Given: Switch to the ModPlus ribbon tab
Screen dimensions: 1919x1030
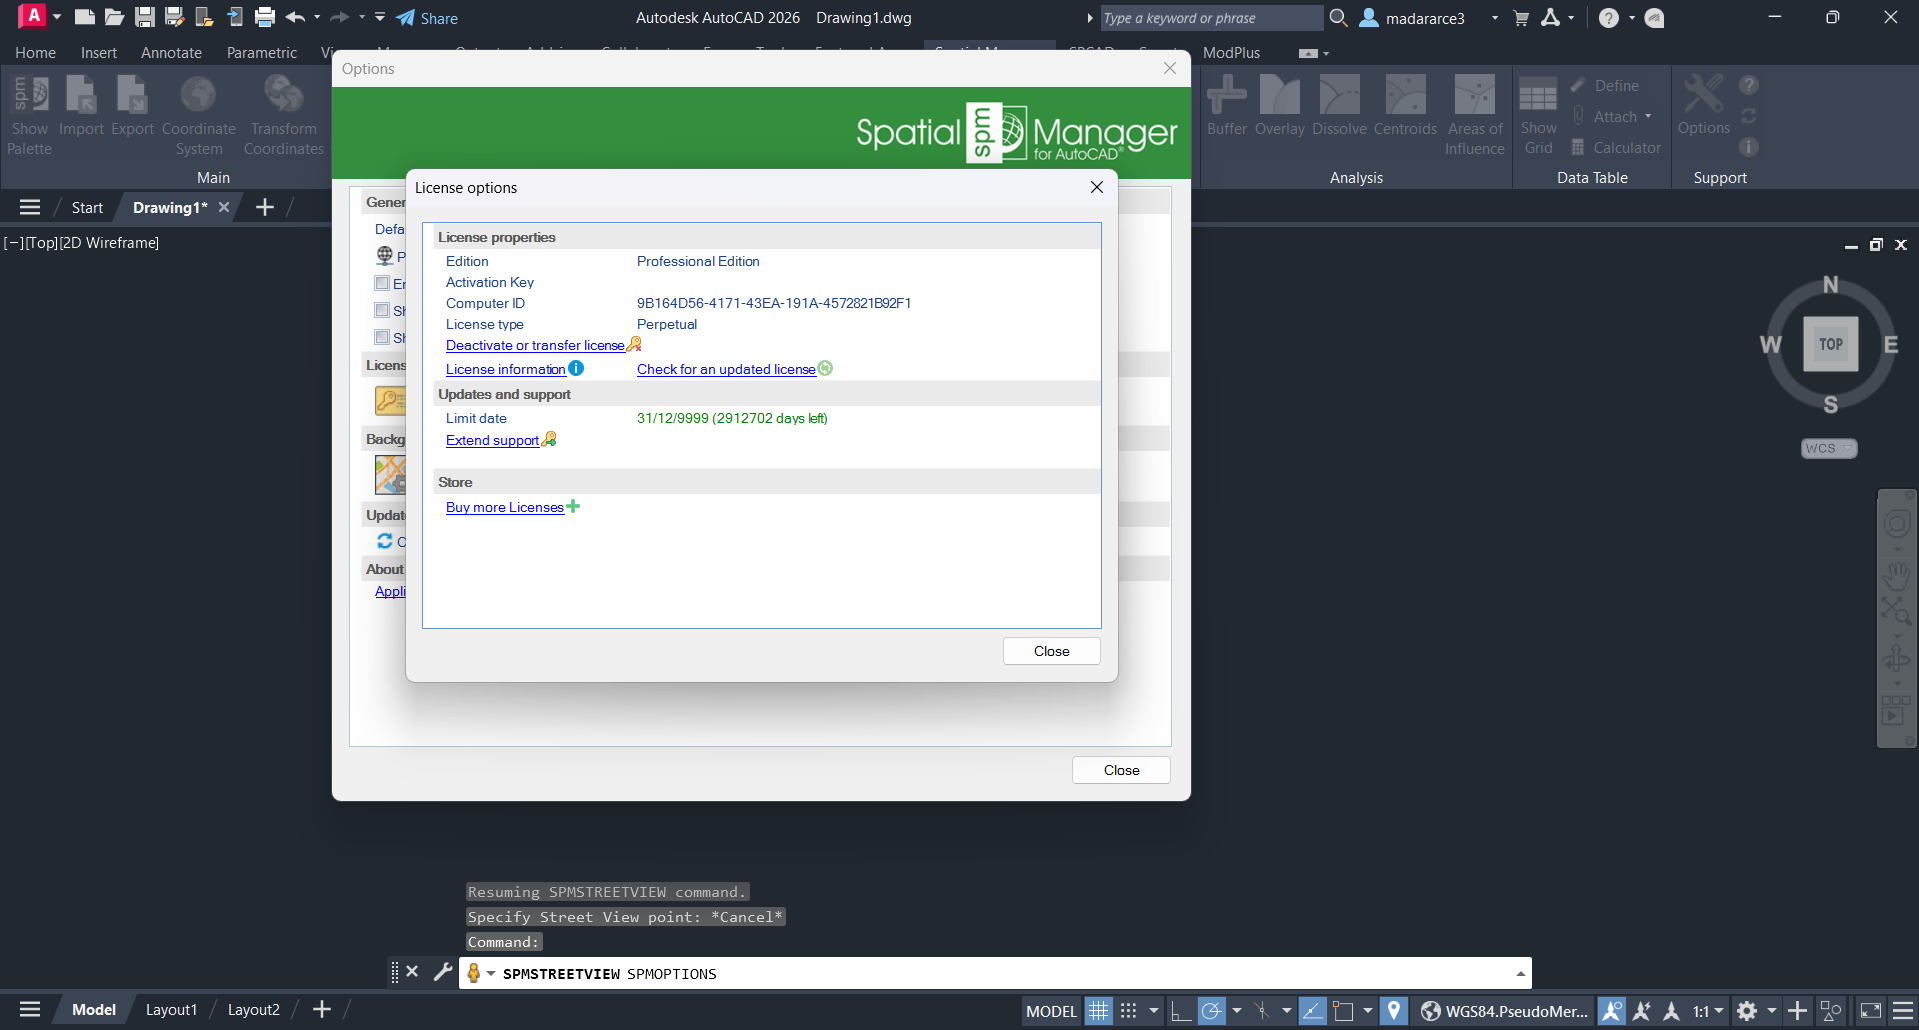Looking at the screenshot, I should (1231, 52).
